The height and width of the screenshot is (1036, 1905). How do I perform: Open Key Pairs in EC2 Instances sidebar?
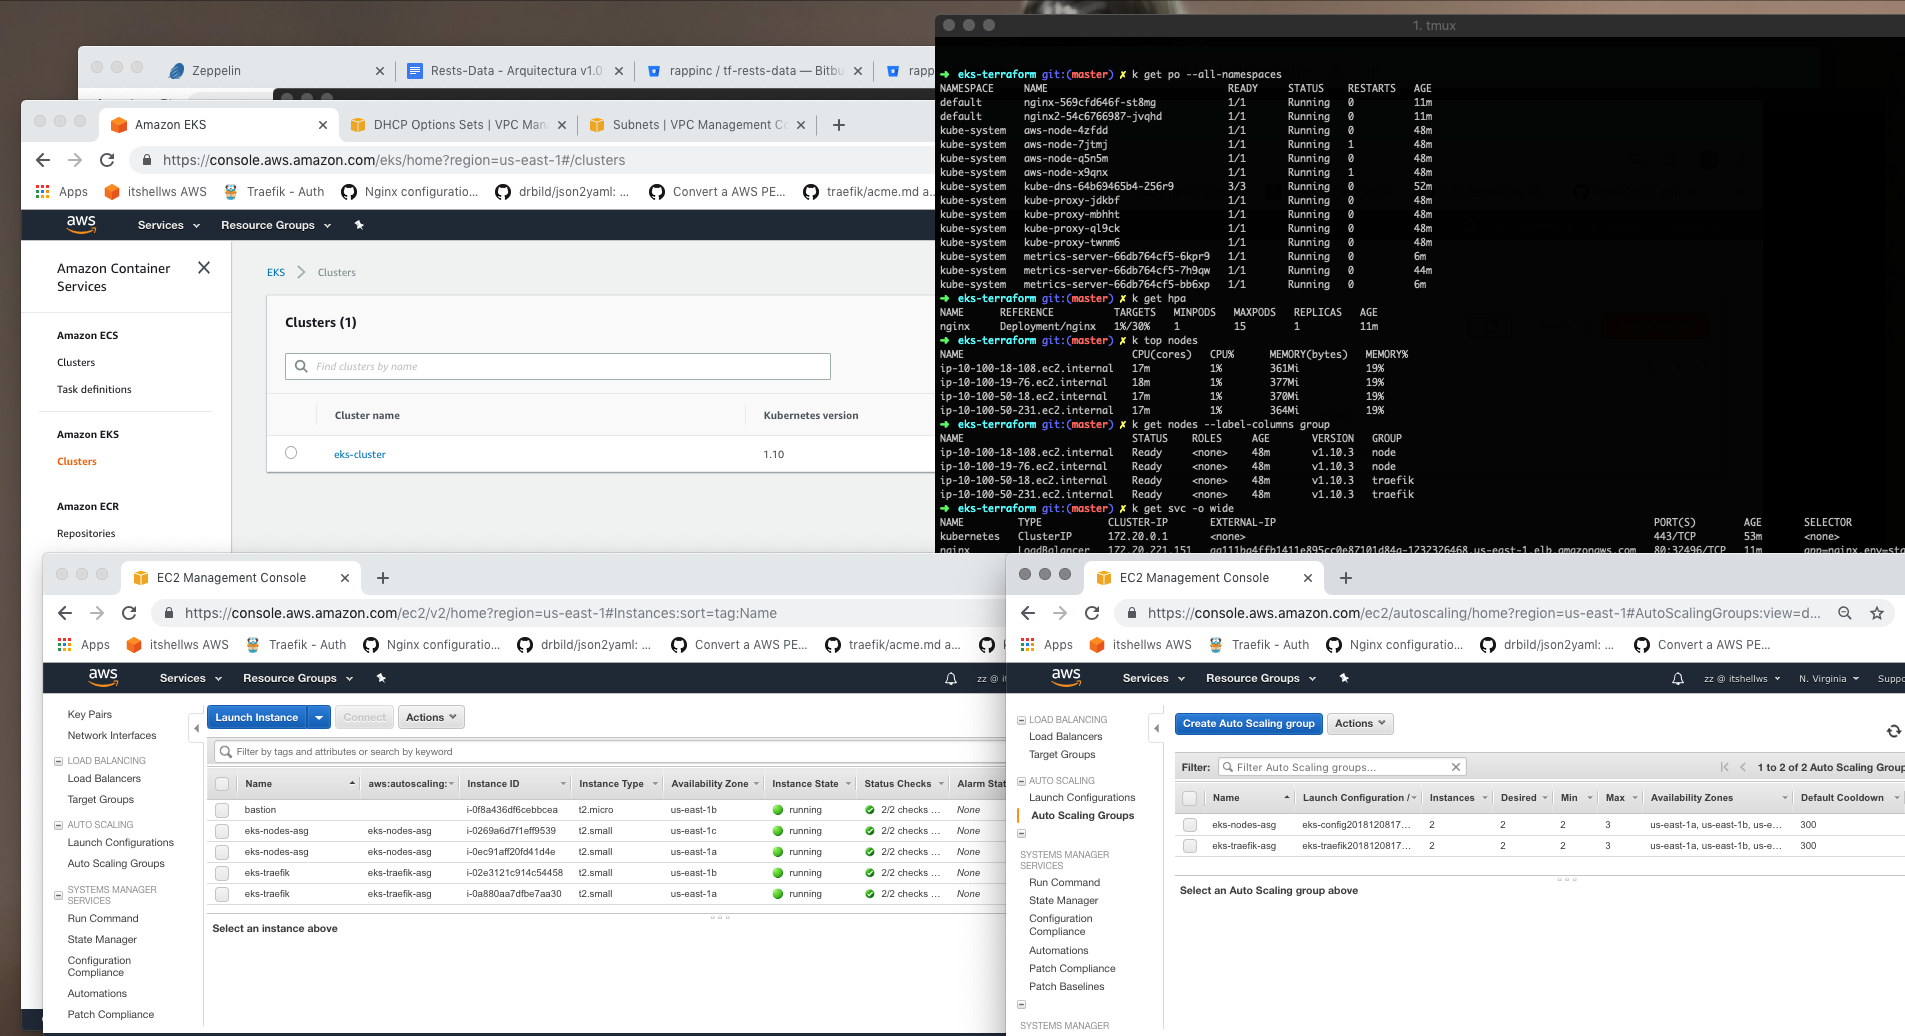coord(90,714)
